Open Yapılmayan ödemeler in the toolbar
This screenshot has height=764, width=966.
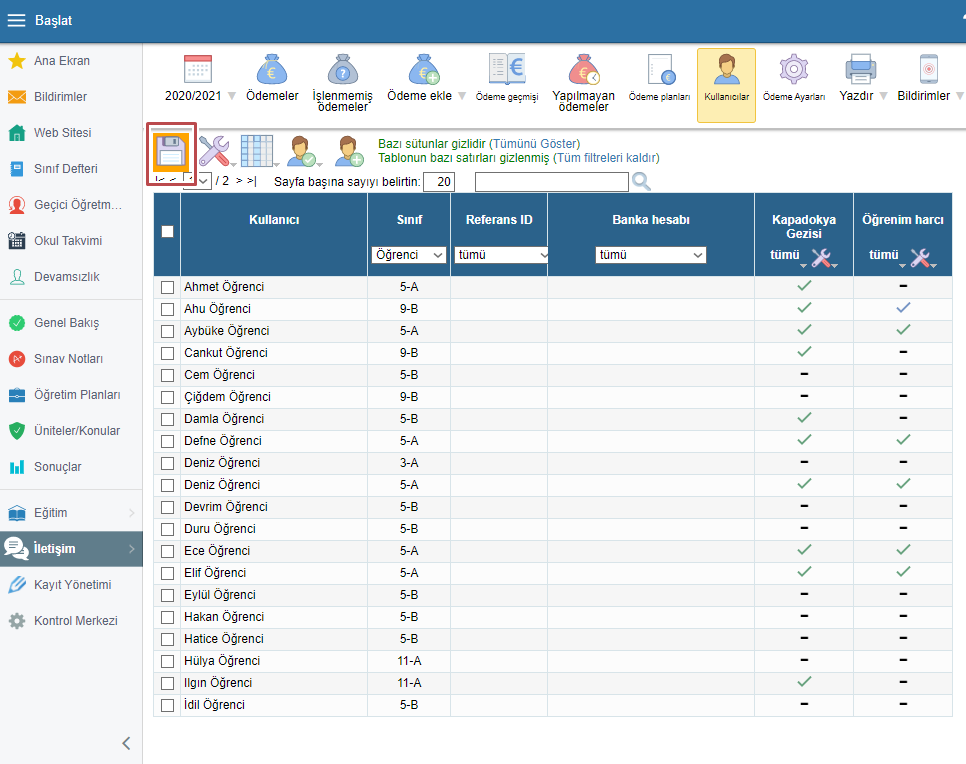point(583,70)
